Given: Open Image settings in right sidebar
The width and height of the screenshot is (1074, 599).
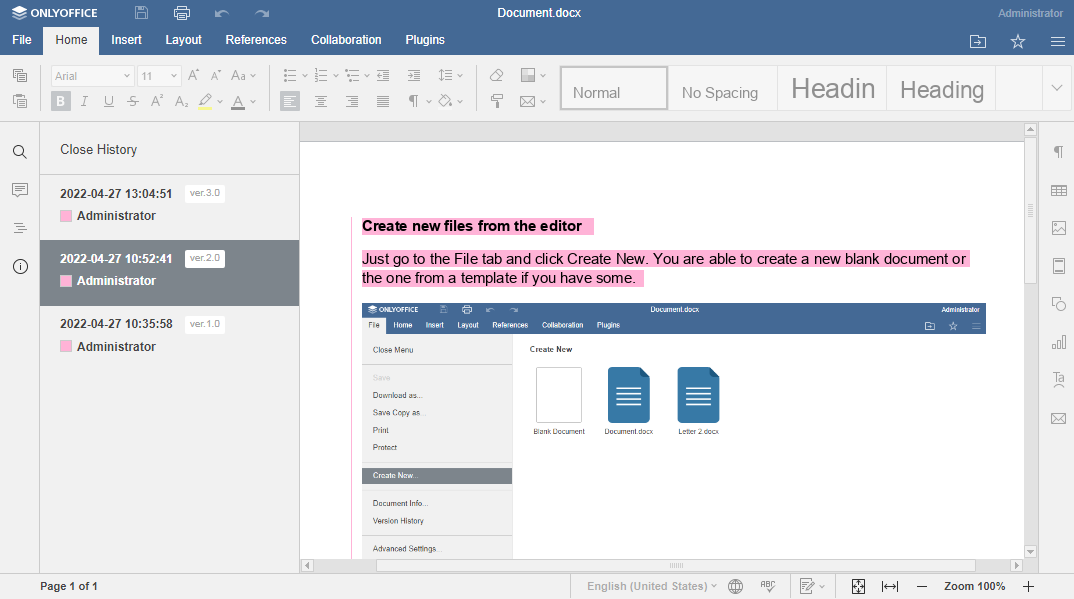Looking at the screenshot, I should pyautogui.click(x=1058, y=228).
